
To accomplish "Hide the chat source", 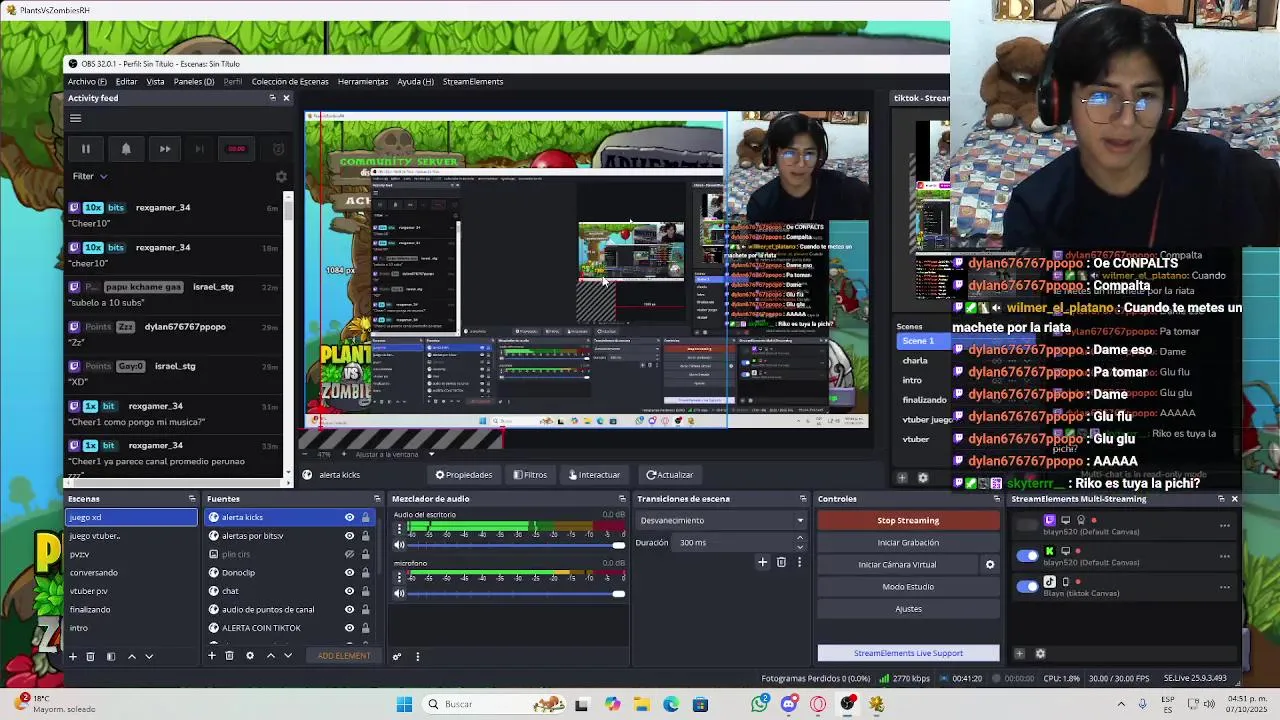I will (x=349, y=591).
